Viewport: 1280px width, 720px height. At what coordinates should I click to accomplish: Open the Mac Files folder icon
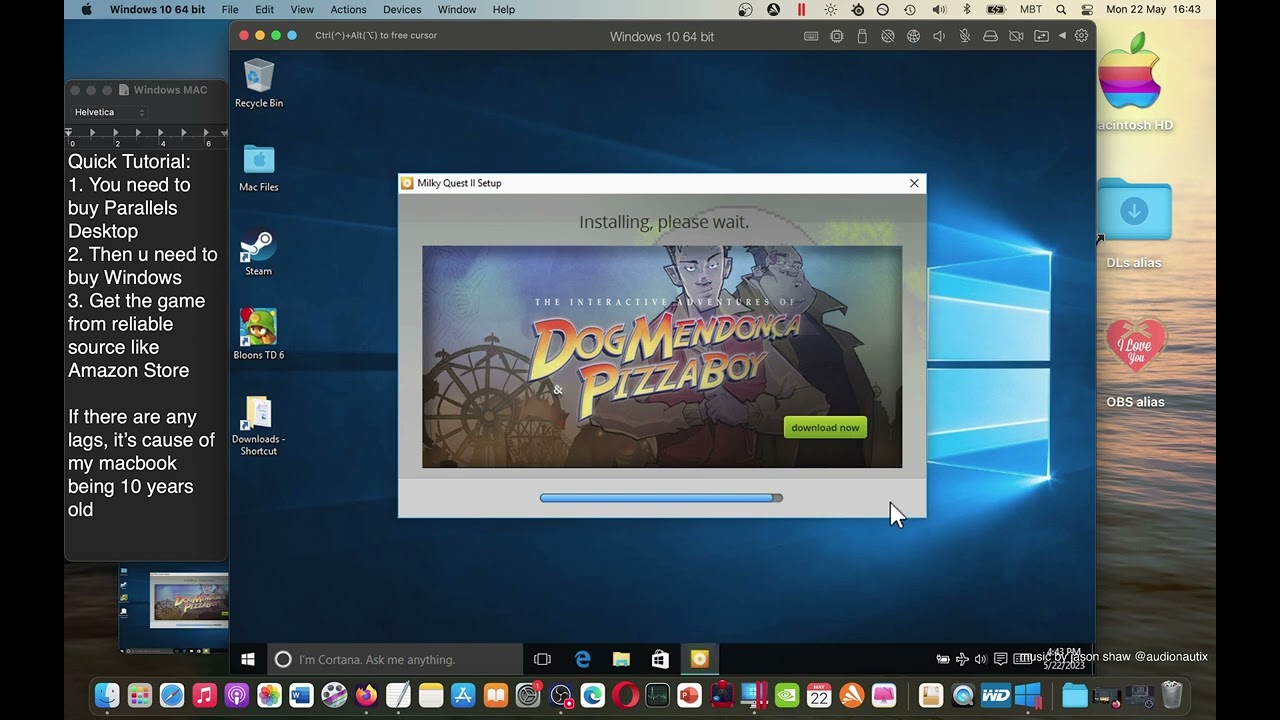259,168
